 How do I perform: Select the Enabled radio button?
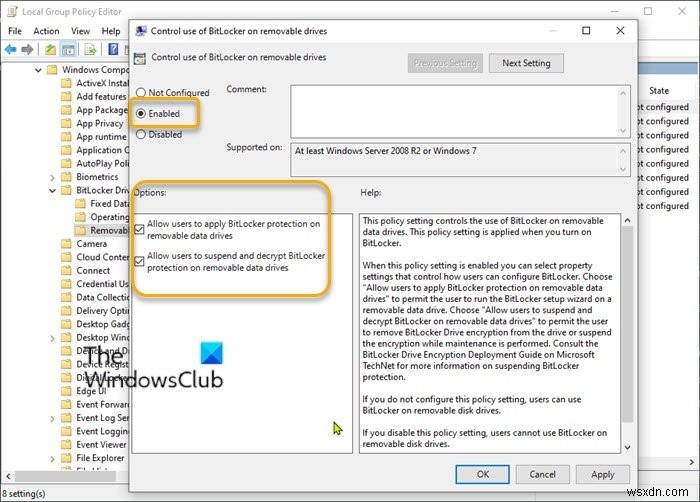click(x=141, y=113)
